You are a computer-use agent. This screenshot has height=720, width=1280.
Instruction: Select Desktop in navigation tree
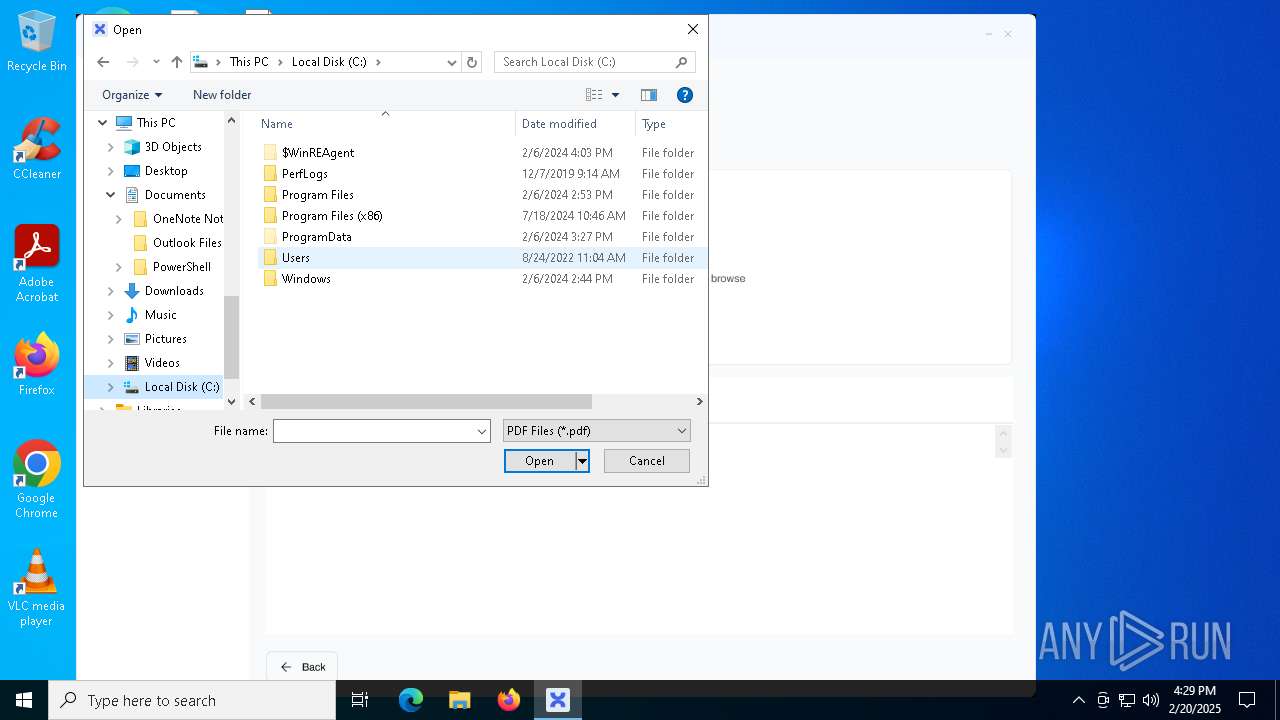pyautogui.click(x=155, y=171)
